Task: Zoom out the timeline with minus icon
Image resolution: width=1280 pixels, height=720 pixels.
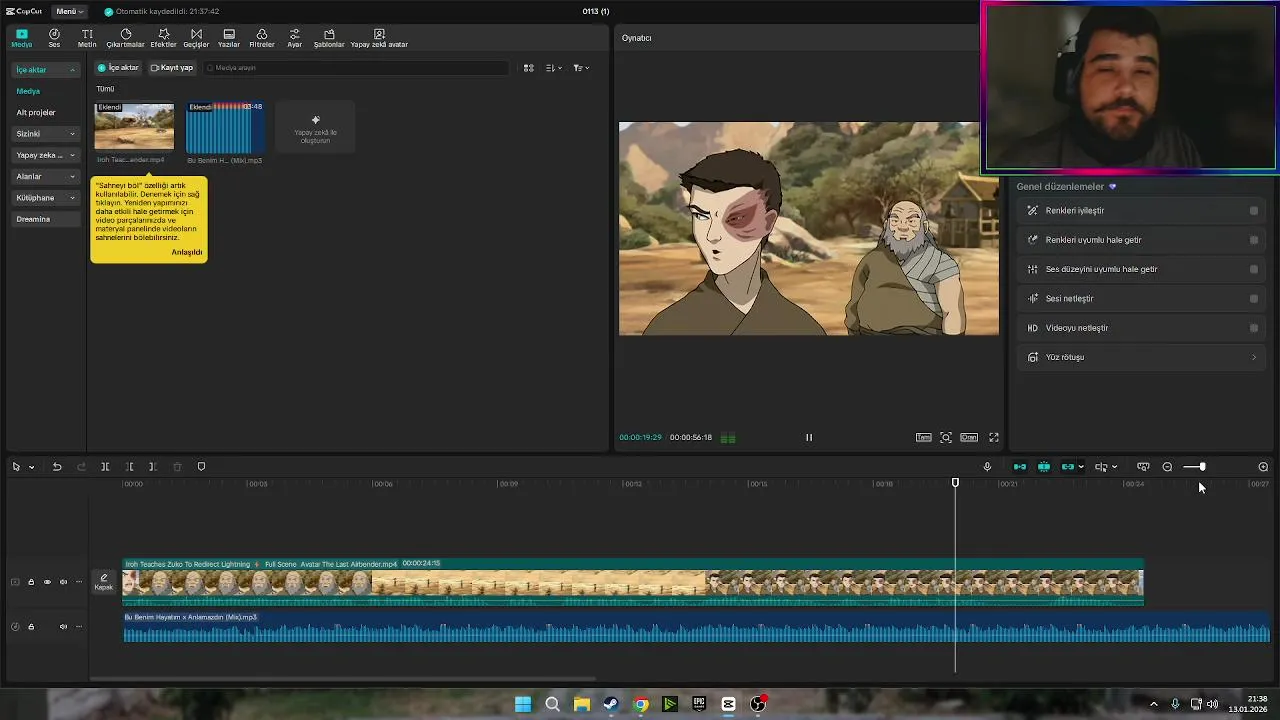Action: click(x=1167, y=467)
